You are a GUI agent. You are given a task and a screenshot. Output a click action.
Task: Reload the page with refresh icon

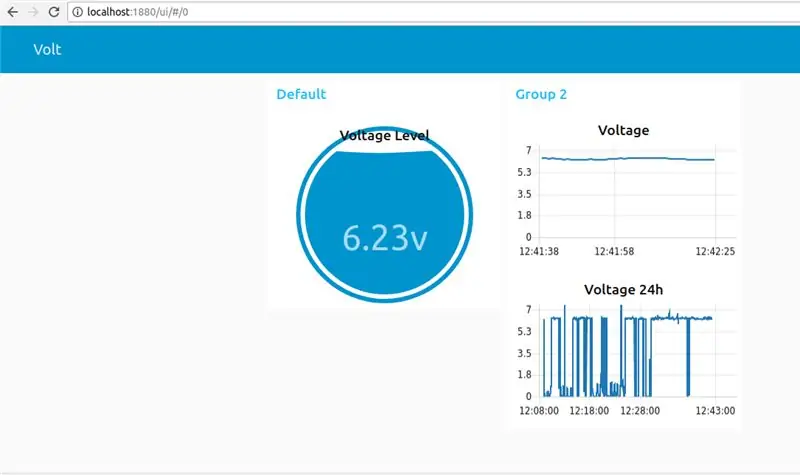[54, 12]
